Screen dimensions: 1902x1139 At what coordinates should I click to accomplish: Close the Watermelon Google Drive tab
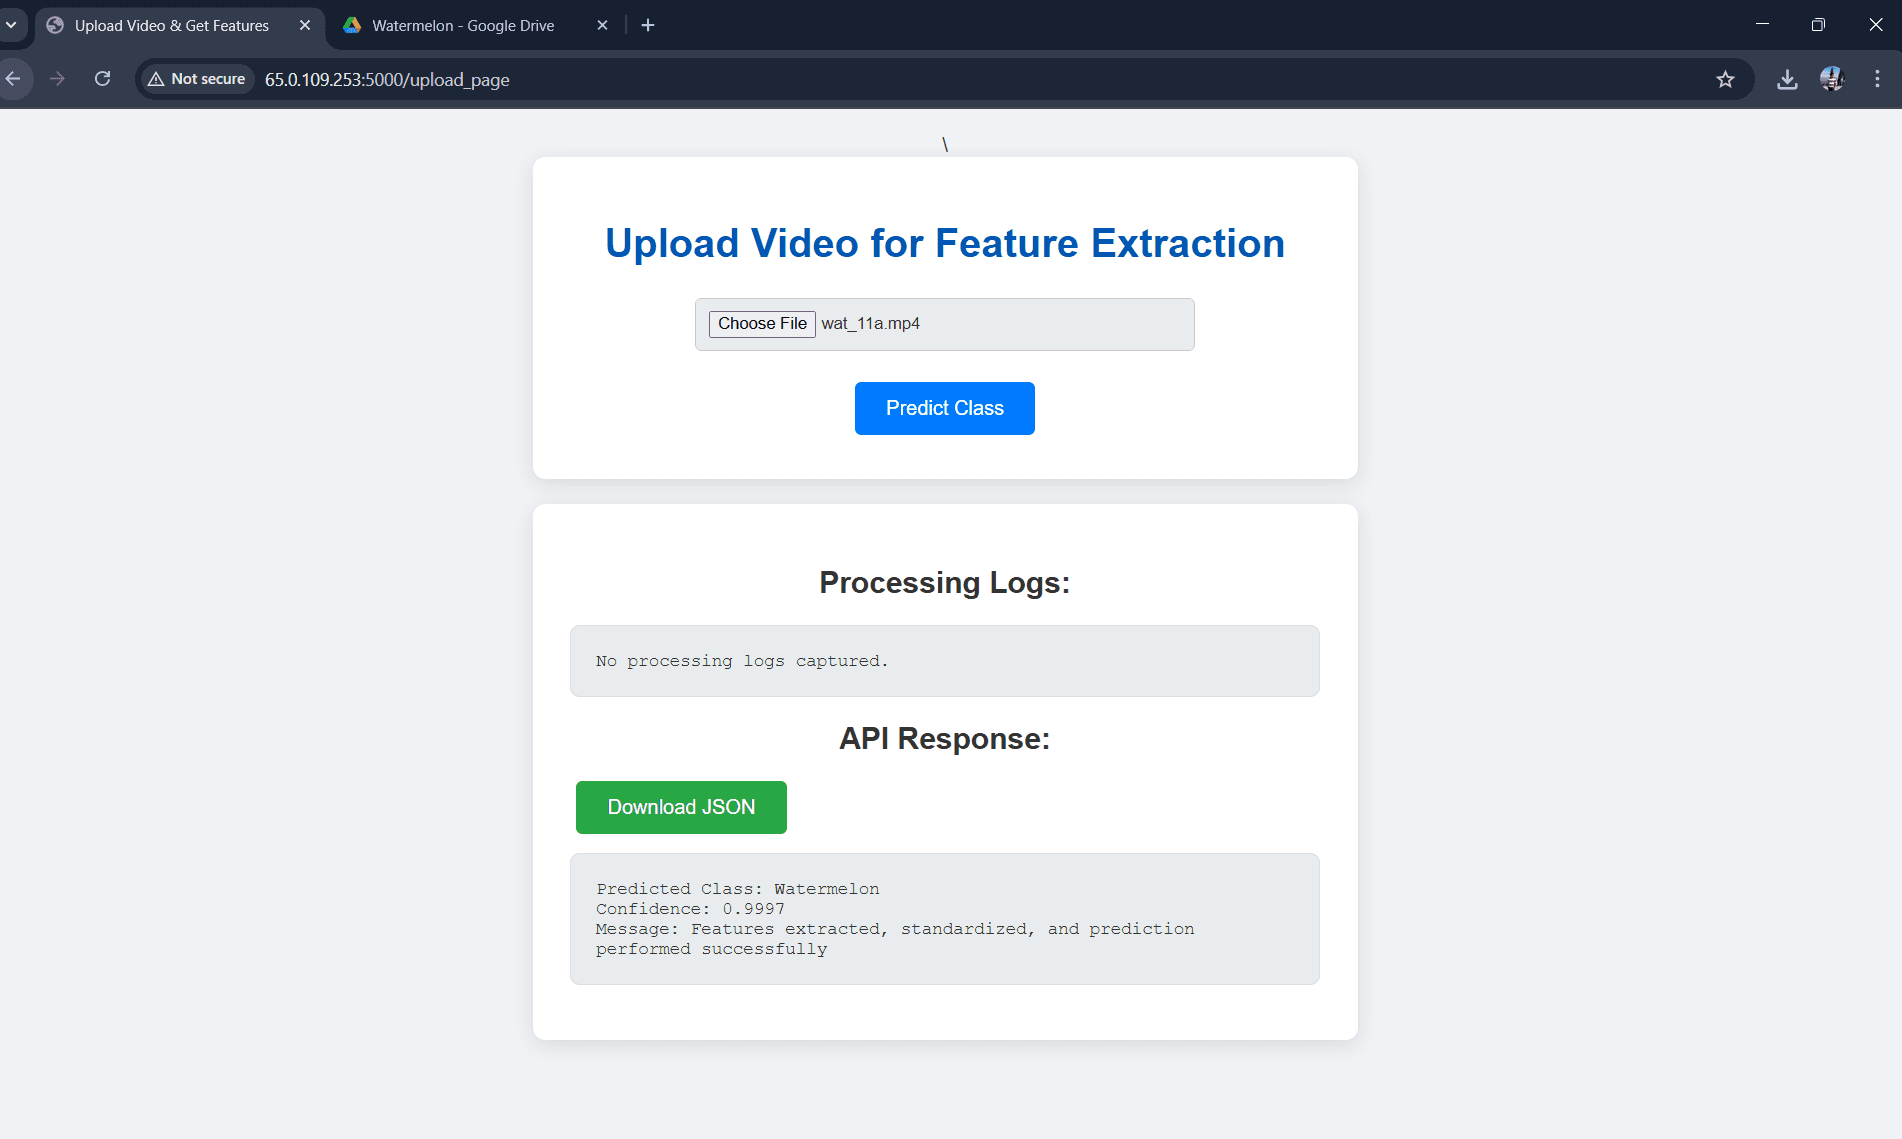pyautogui.click(x=602, y=25)
